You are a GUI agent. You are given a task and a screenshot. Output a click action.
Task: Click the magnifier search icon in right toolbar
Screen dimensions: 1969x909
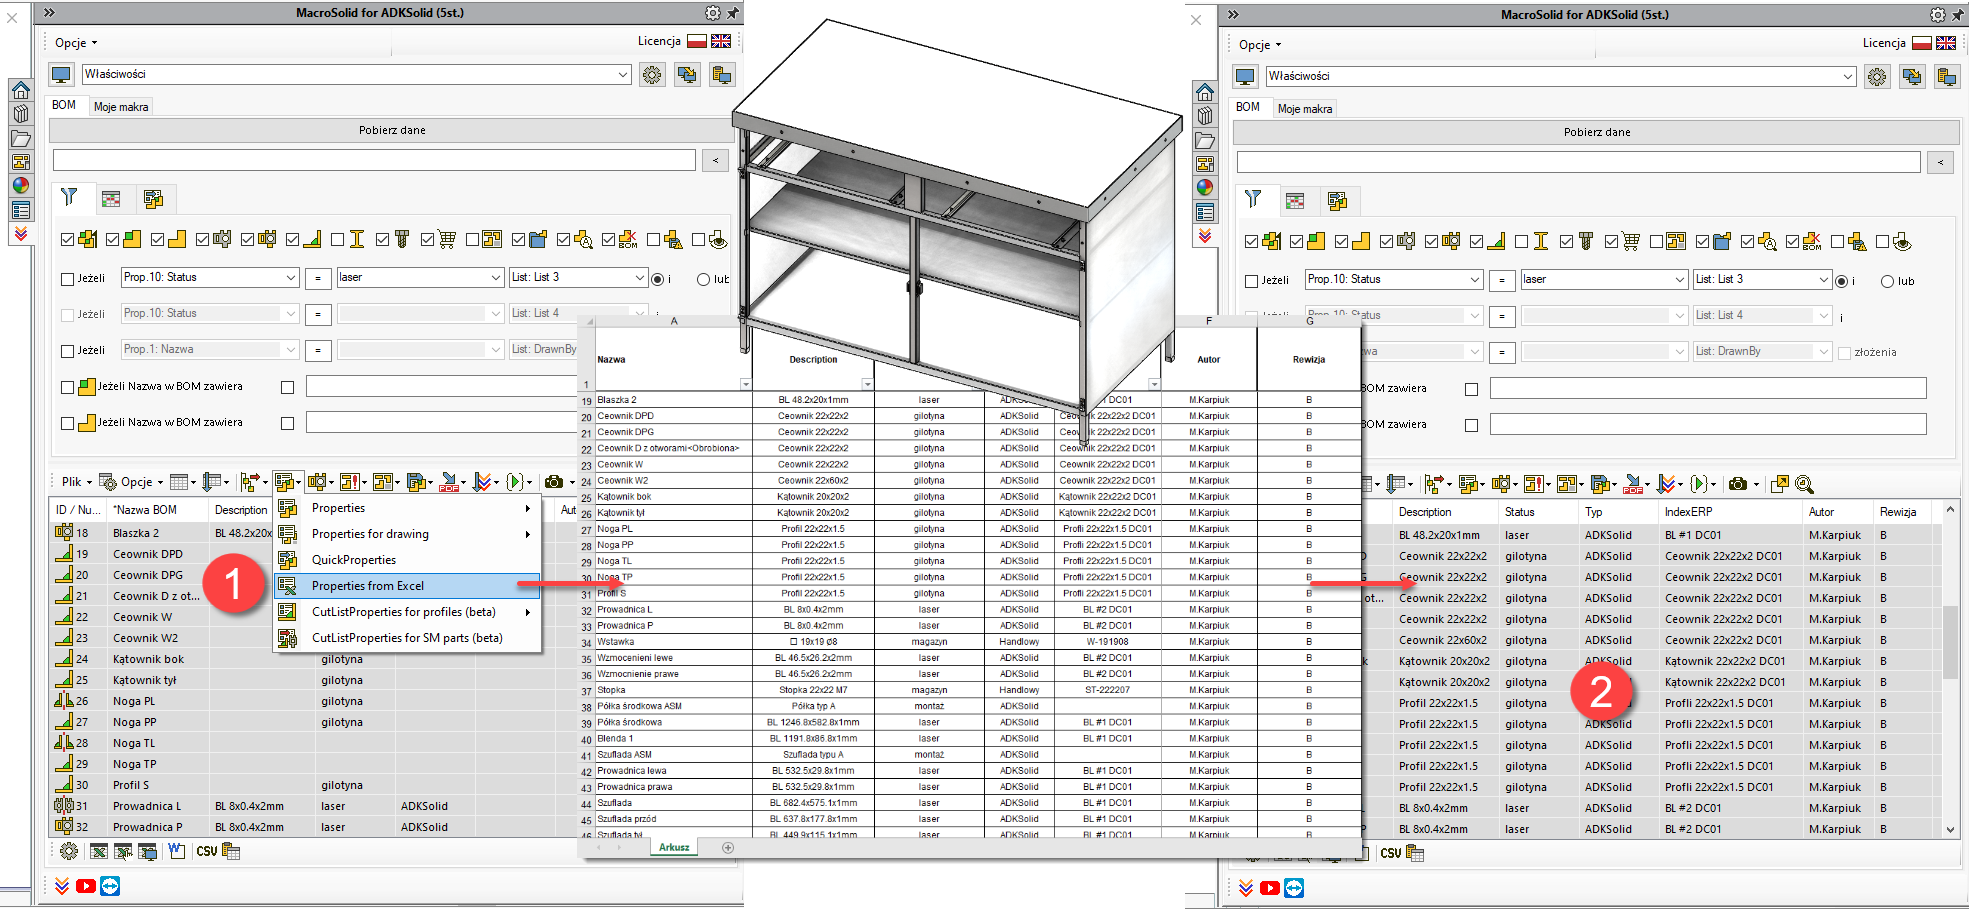[1805, 484]
